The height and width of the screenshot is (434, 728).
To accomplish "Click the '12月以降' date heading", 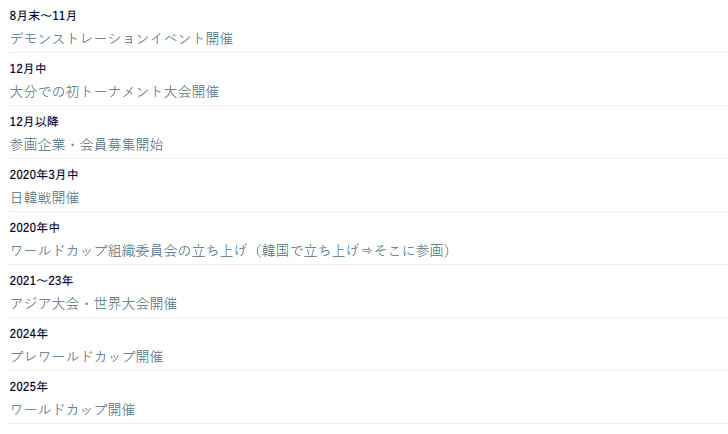I will [34, 122].
